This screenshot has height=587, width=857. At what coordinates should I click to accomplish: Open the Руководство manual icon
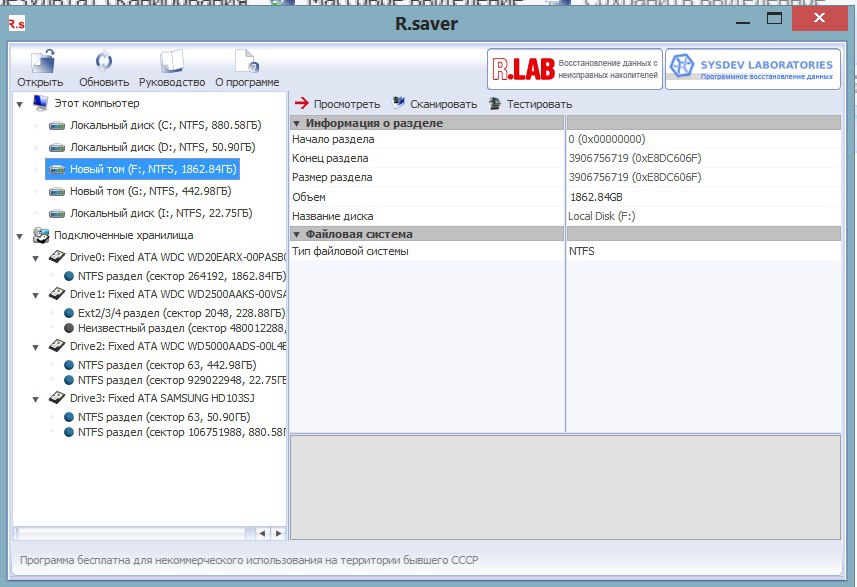pos(171,68)
